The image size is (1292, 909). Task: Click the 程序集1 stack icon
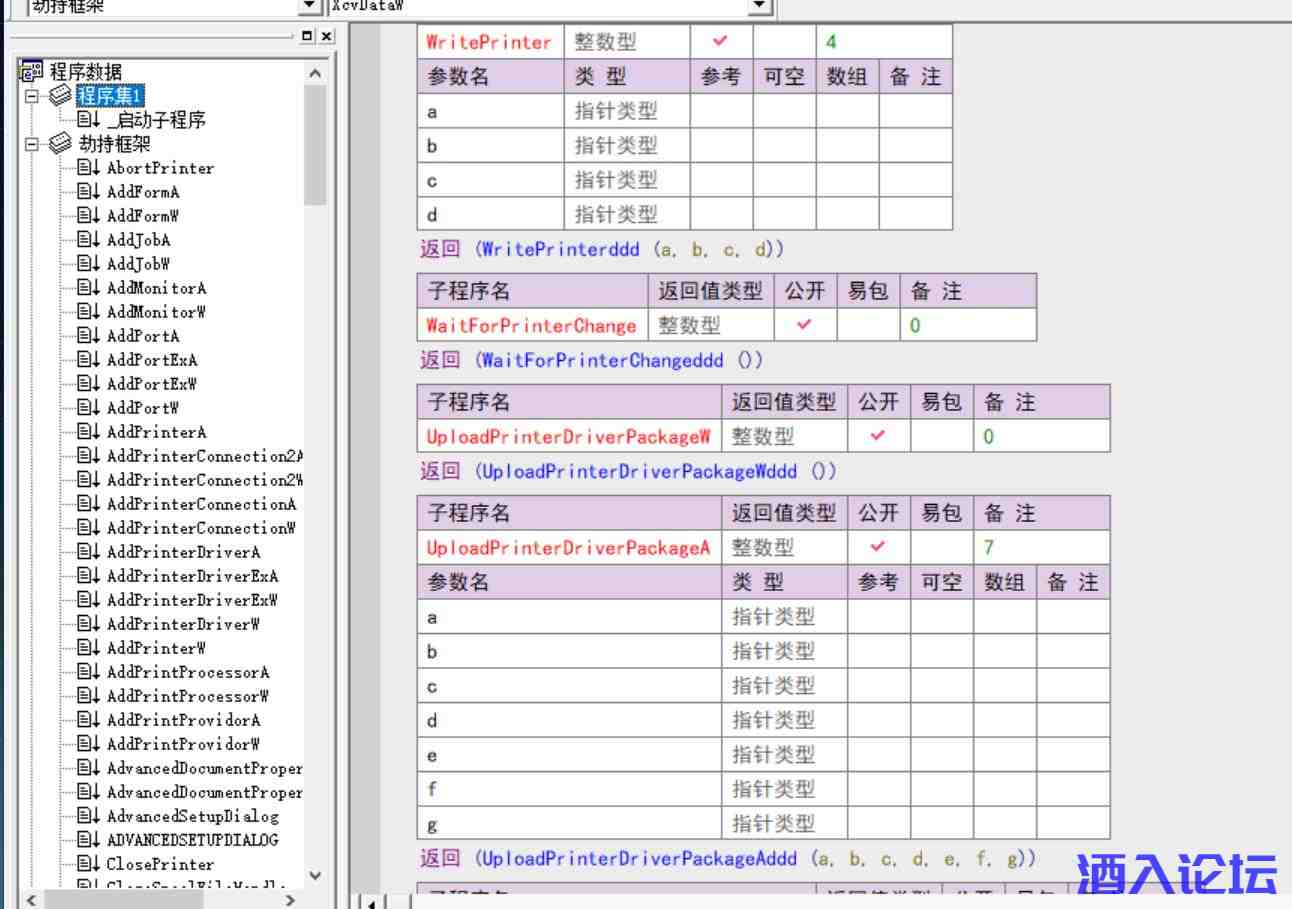tap(61, 96)
